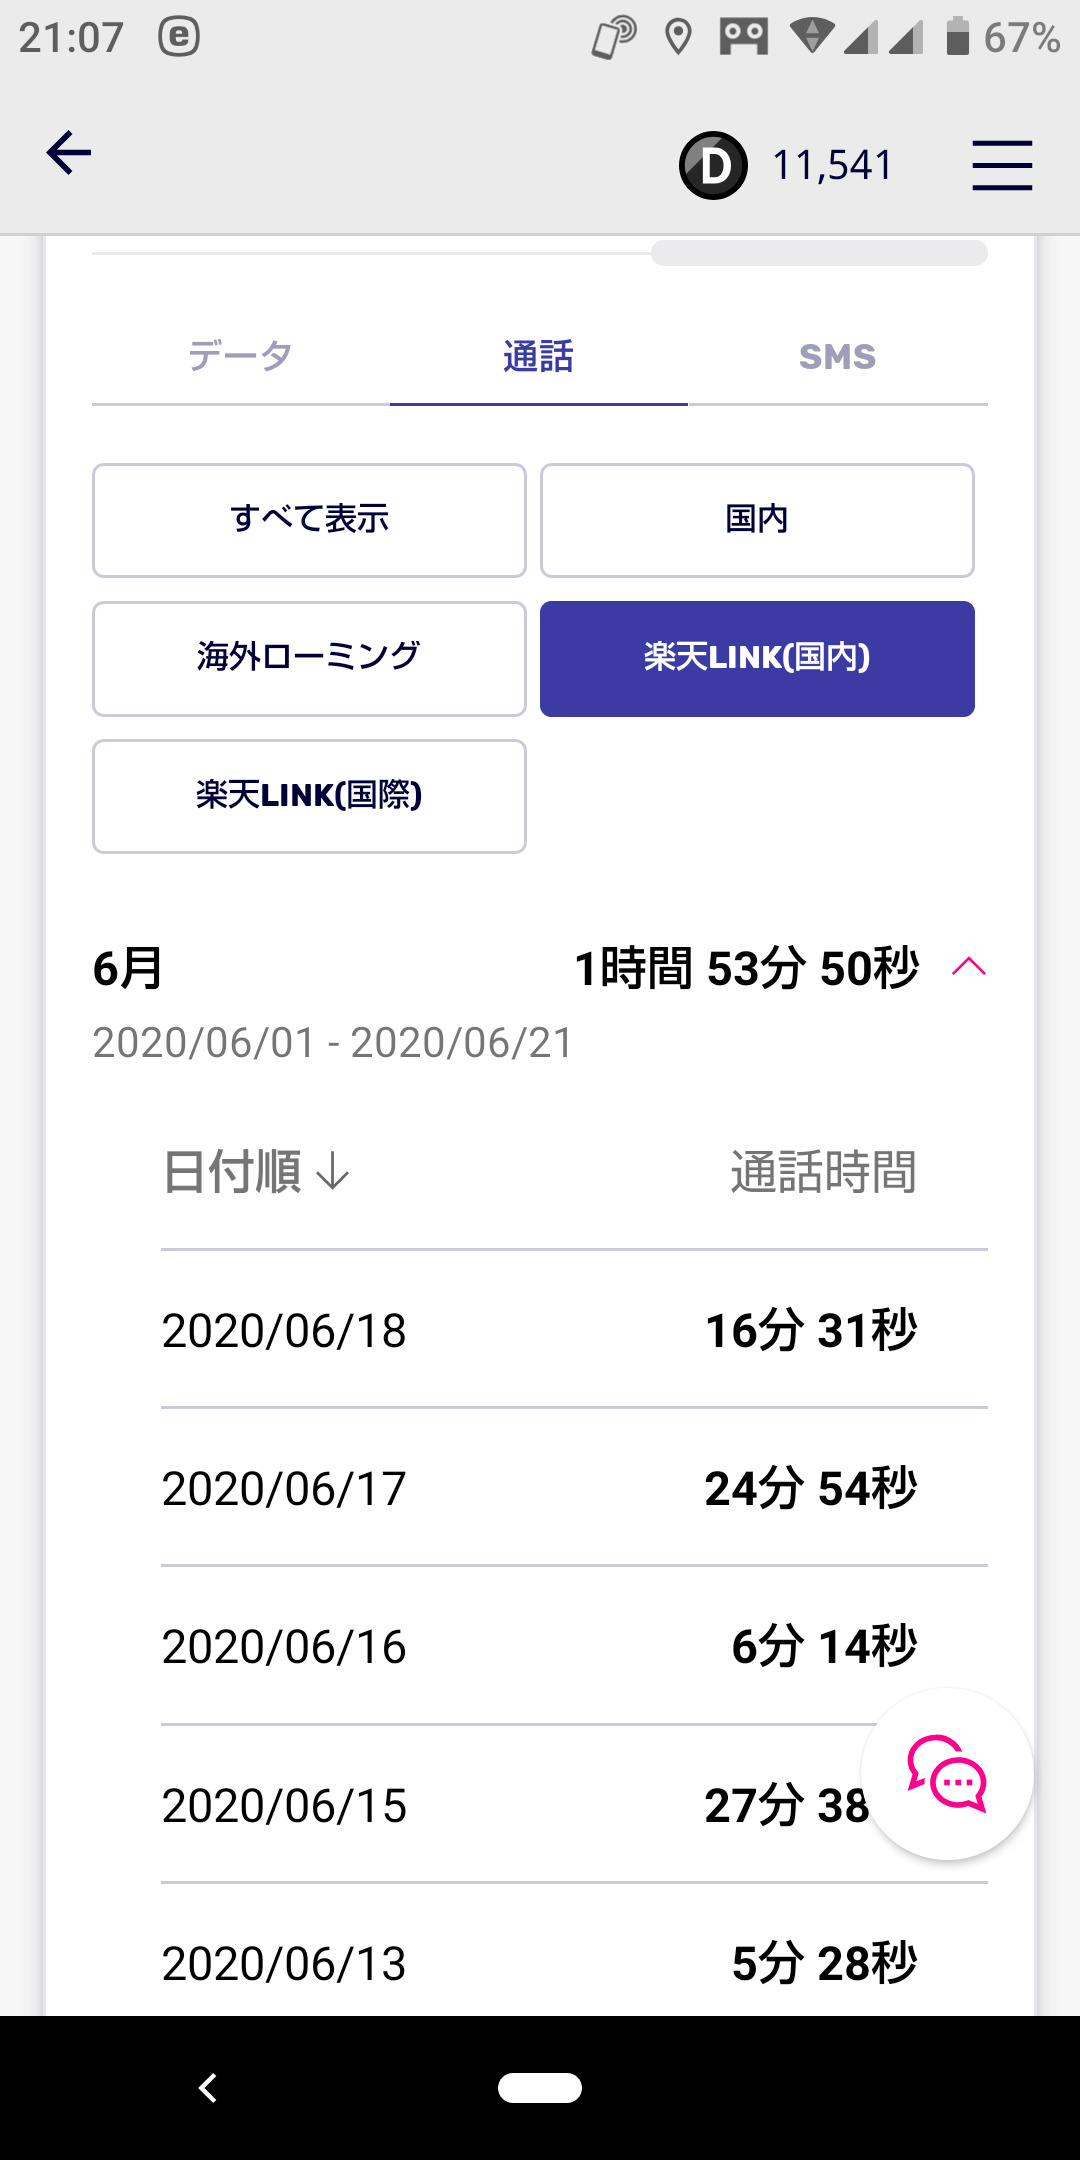The image size is (1080, 2160).
Task: Open the hamburger menu
Action: point(1002,165)
